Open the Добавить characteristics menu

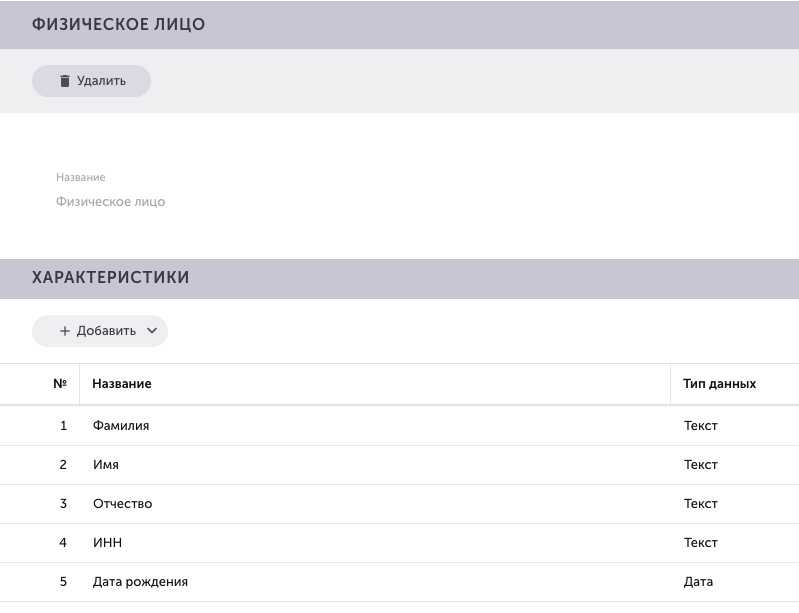pyautogui.click(x=100, y=331)
